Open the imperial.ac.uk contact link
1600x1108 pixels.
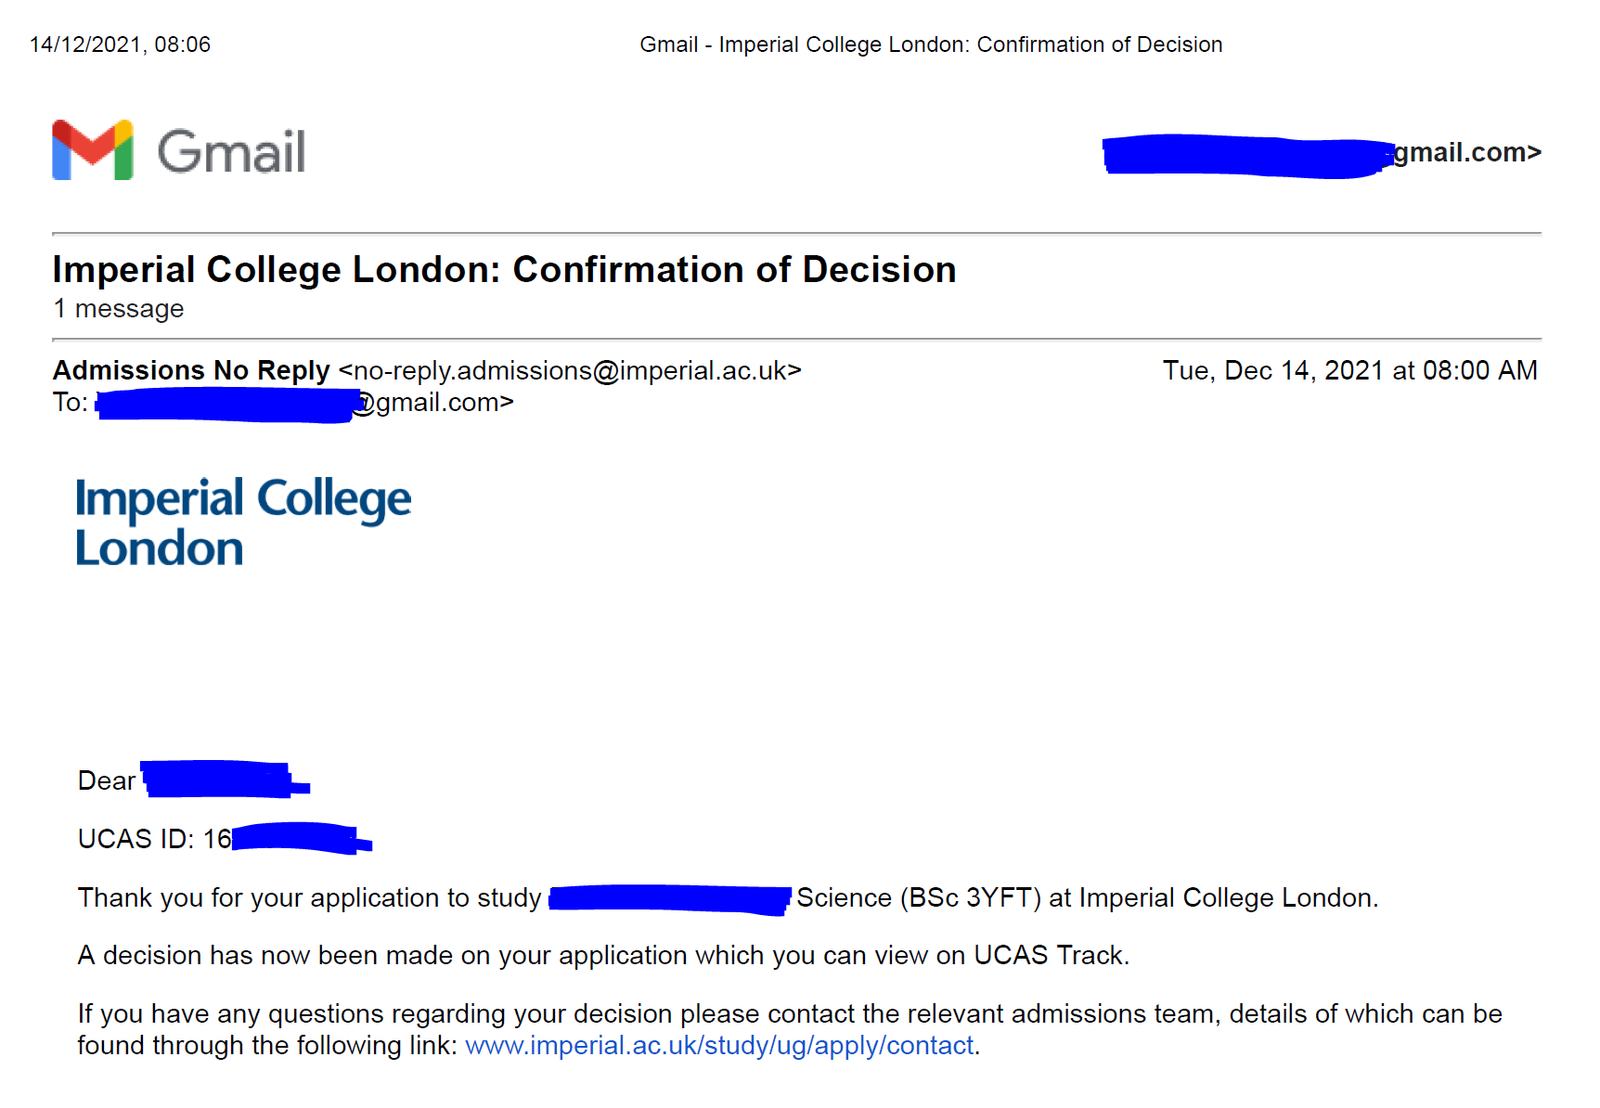(719, 1046)
